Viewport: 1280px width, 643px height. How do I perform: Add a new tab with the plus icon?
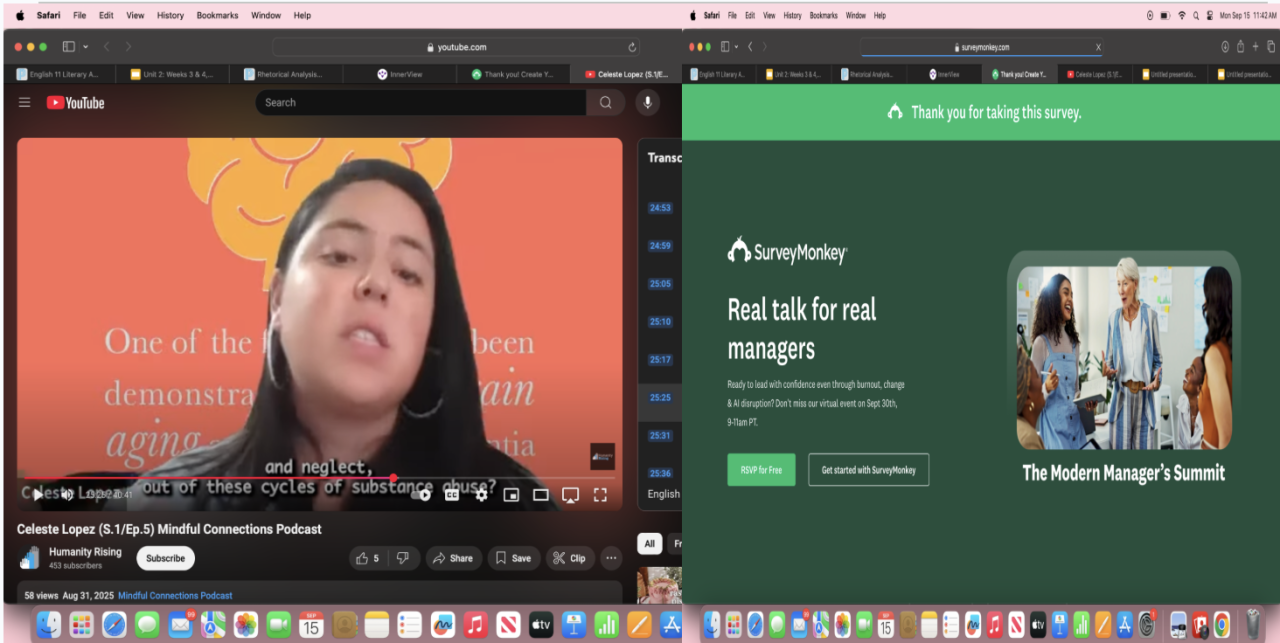[1255, 47]
